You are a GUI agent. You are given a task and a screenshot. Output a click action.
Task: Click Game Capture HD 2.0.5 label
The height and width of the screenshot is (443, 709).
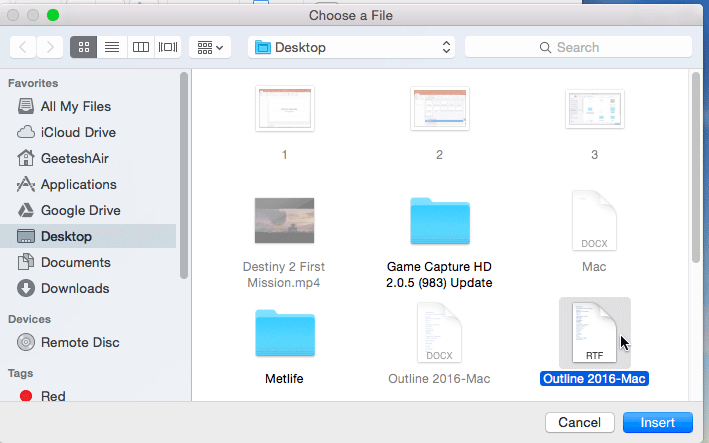[x=439, y=274]
